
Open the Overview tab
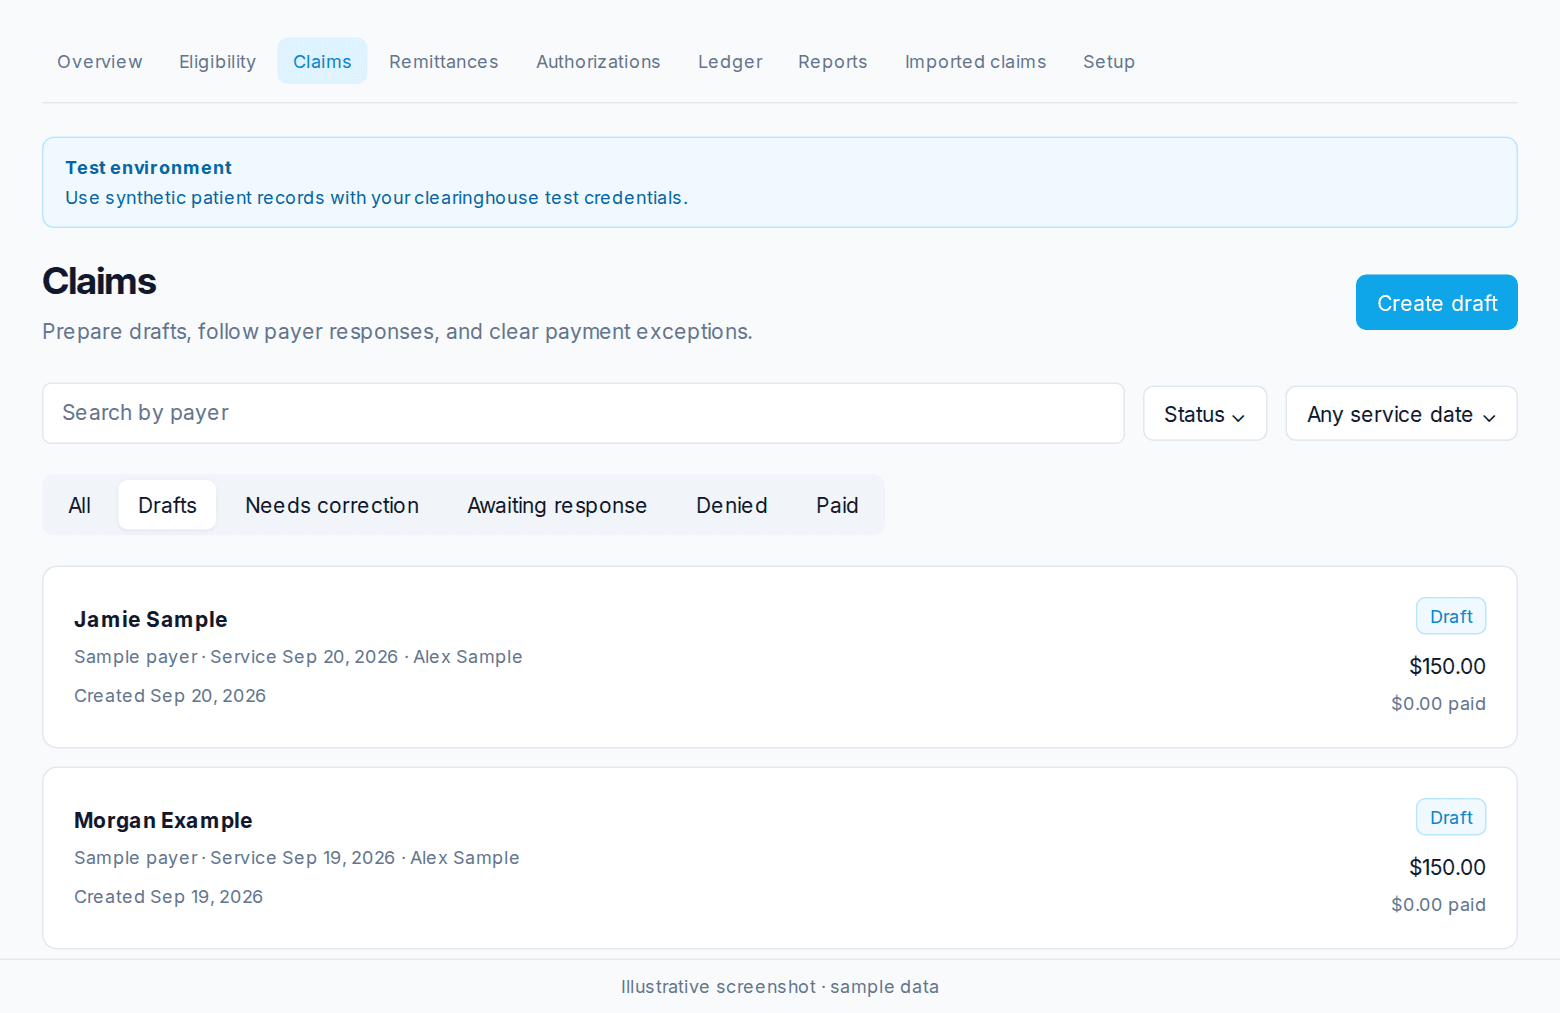[100, 61]
